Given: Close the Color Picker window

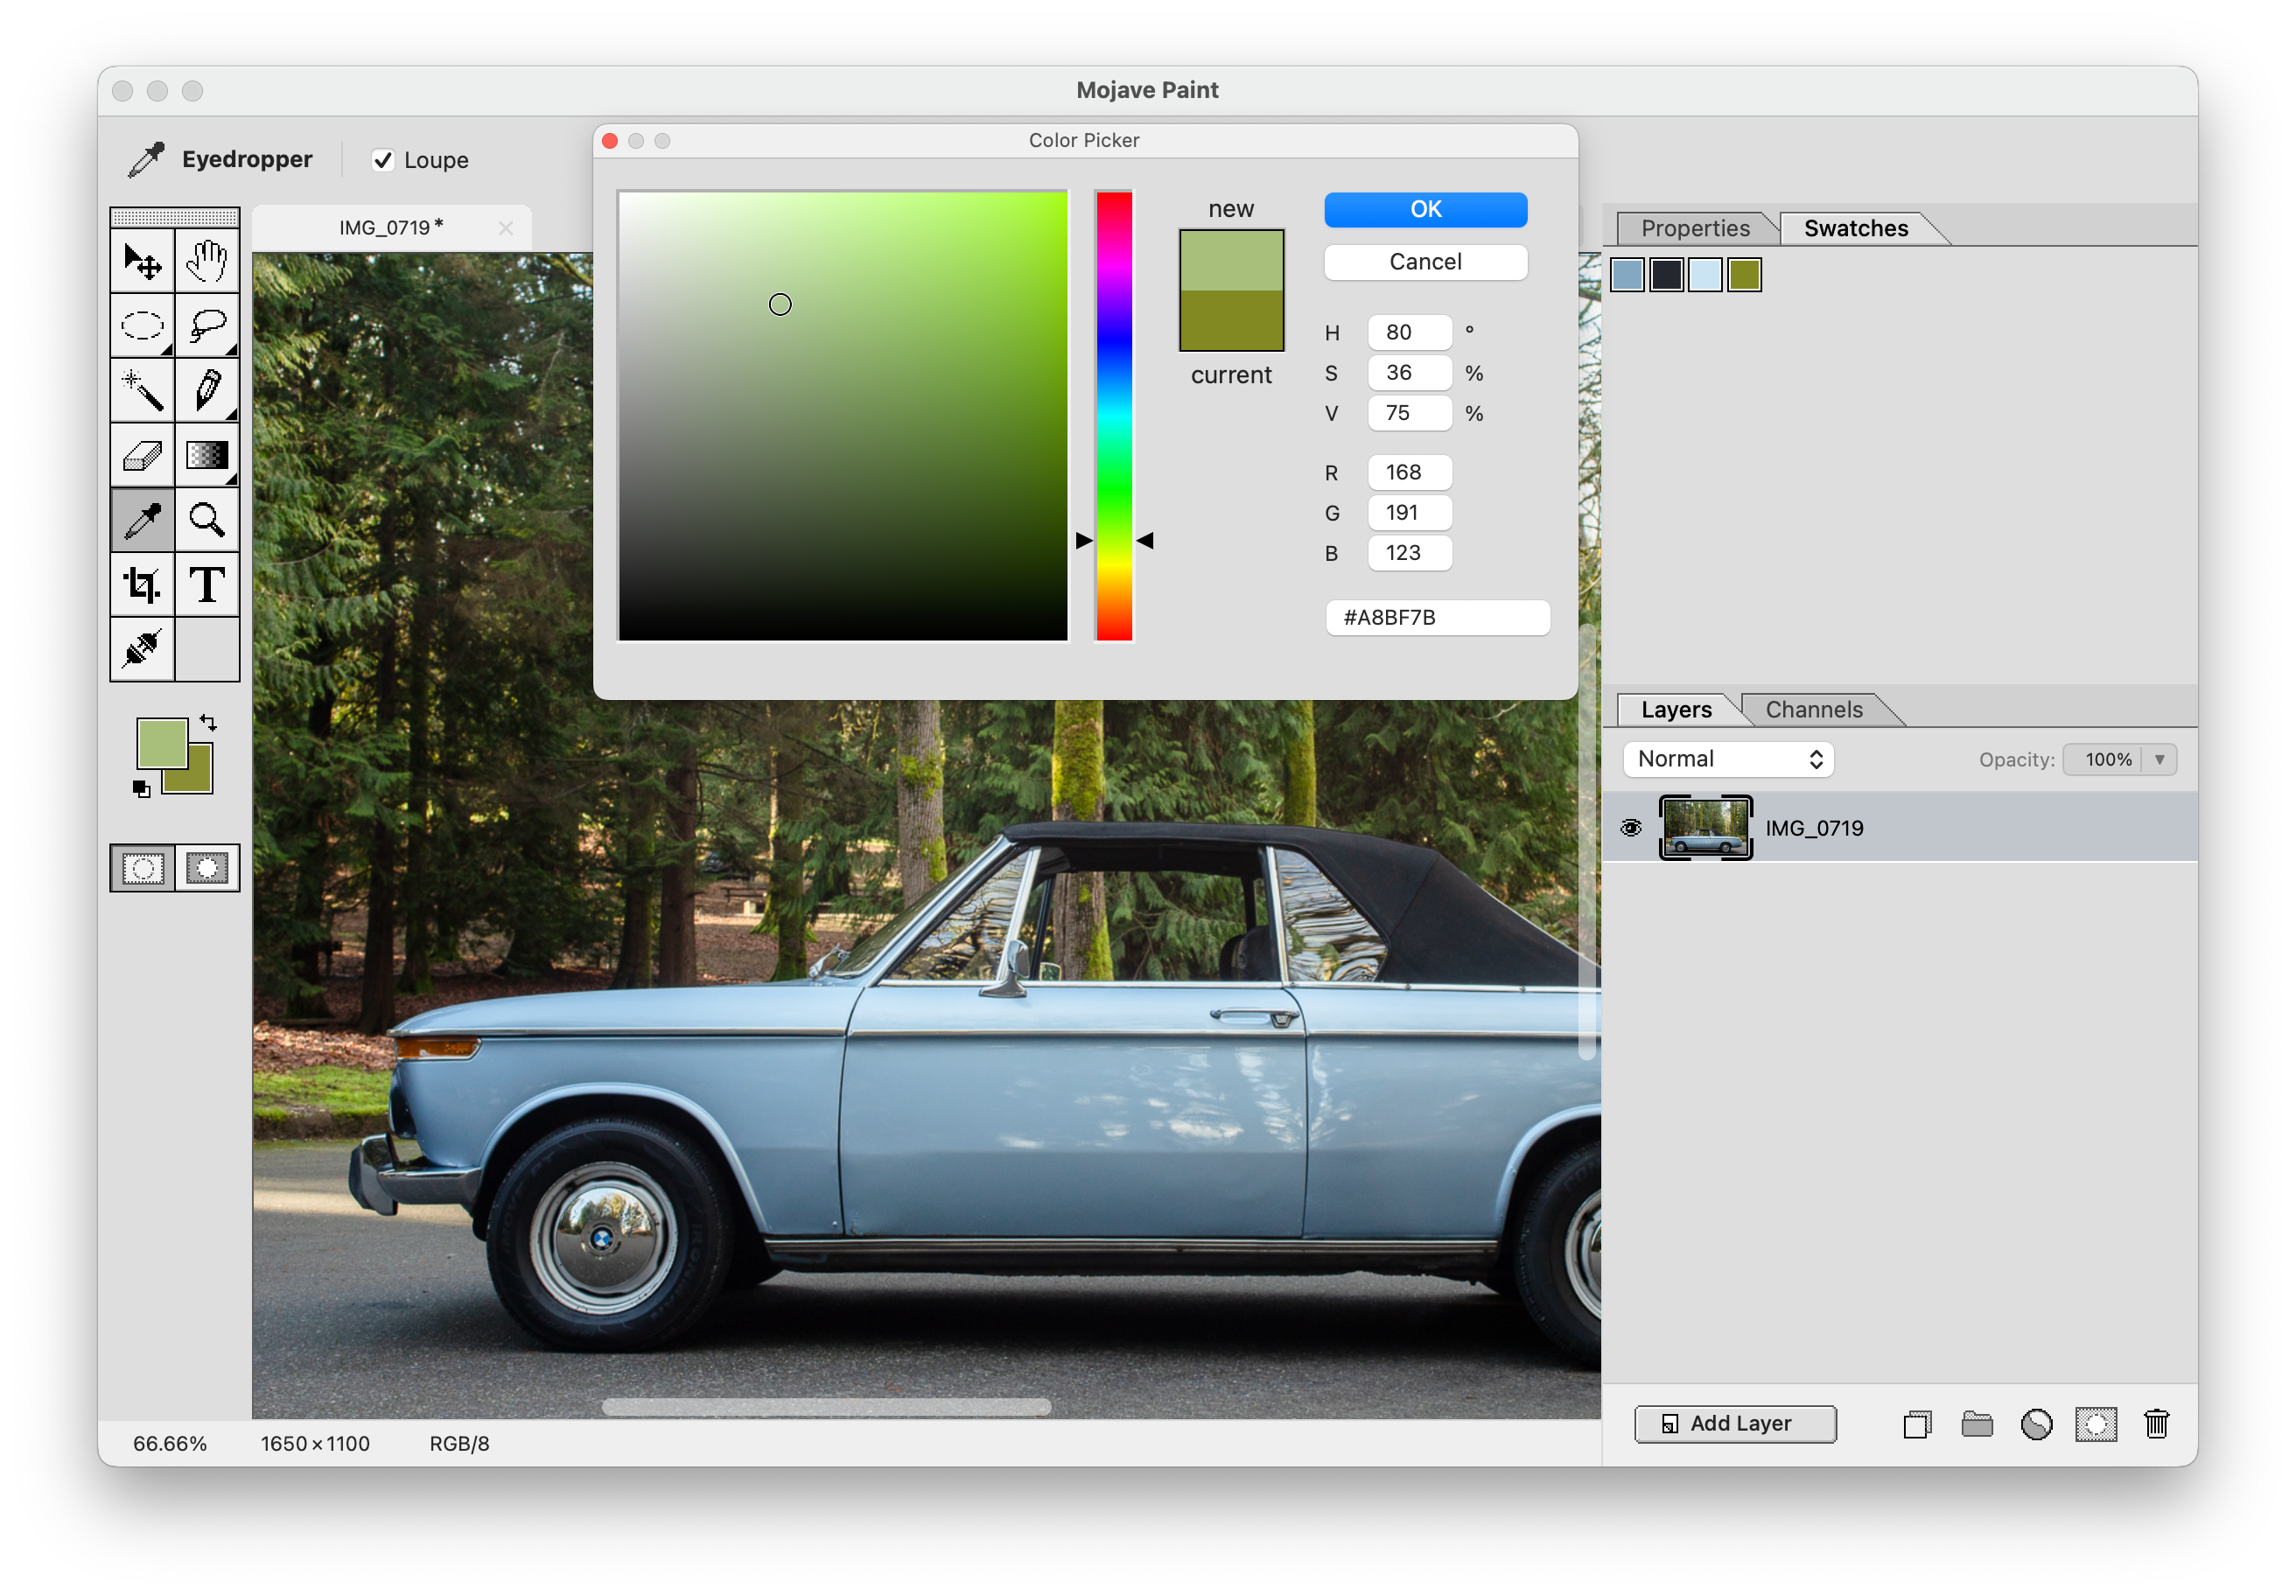Looking at the screenshot, I should pos(610,141).
